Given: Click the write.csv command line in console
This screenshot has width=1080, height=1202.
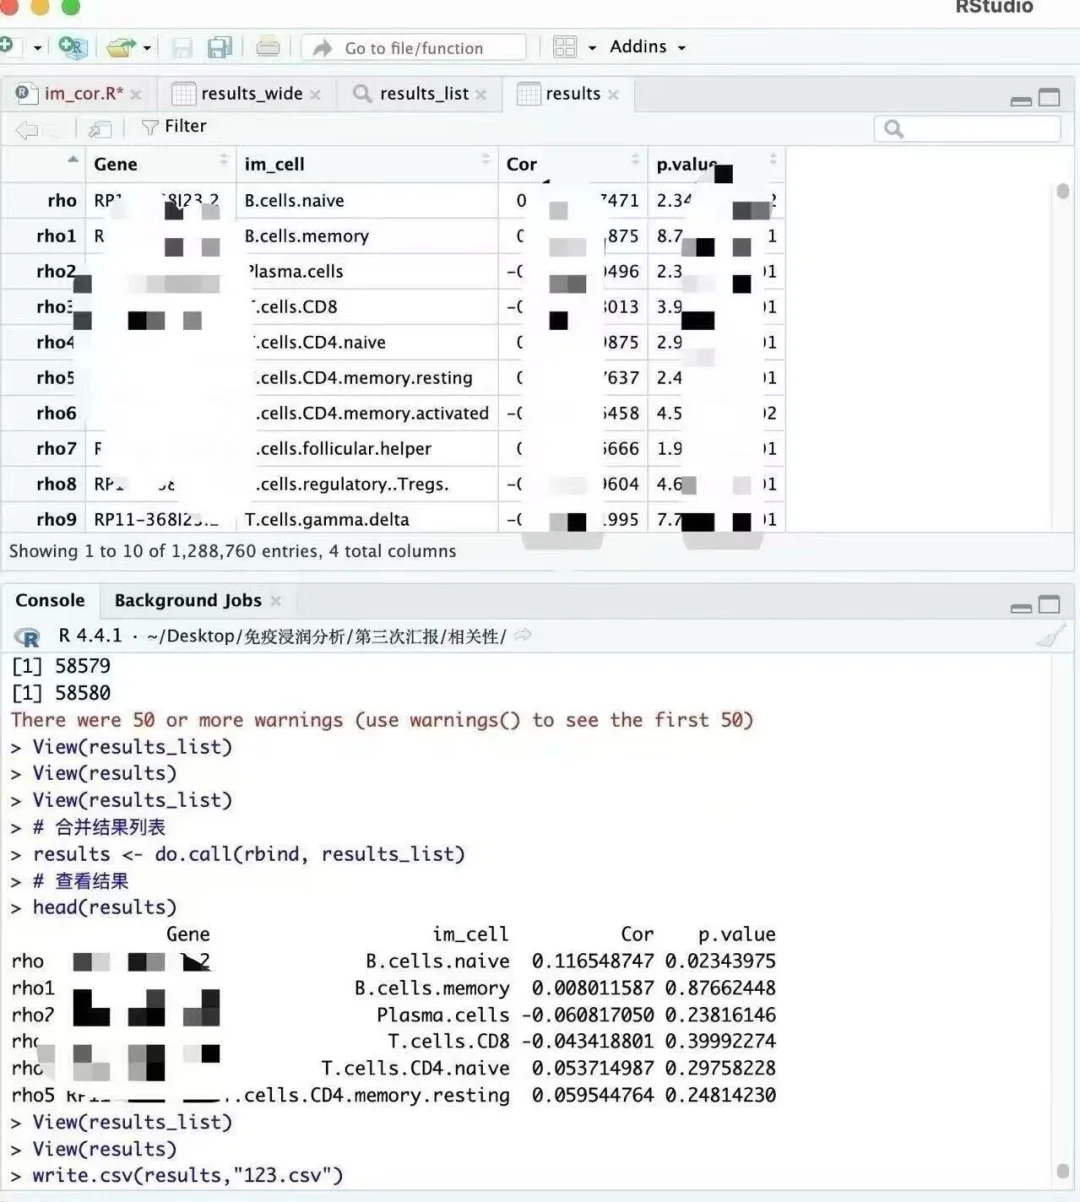Looking at the screenshot, I should click(x=187, y=1175).
